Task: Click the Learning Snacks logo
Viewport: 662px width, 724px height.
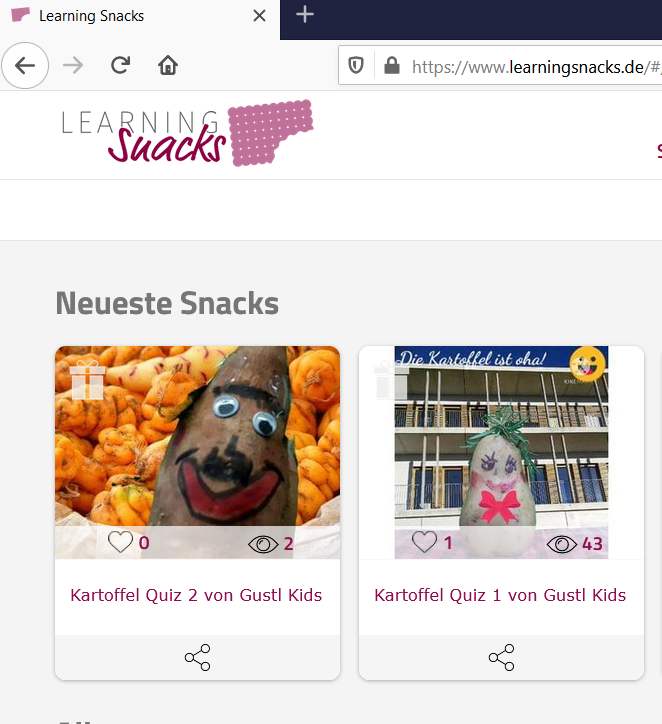Action: 187,133
